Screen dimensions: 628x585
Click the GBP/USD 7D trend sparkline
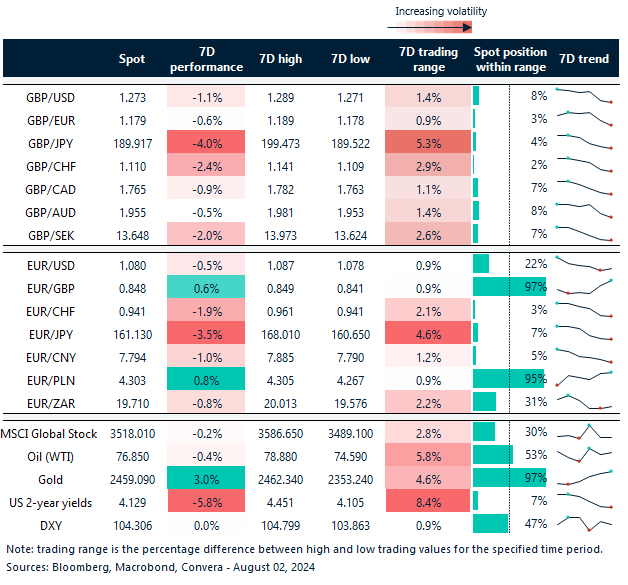583,96
